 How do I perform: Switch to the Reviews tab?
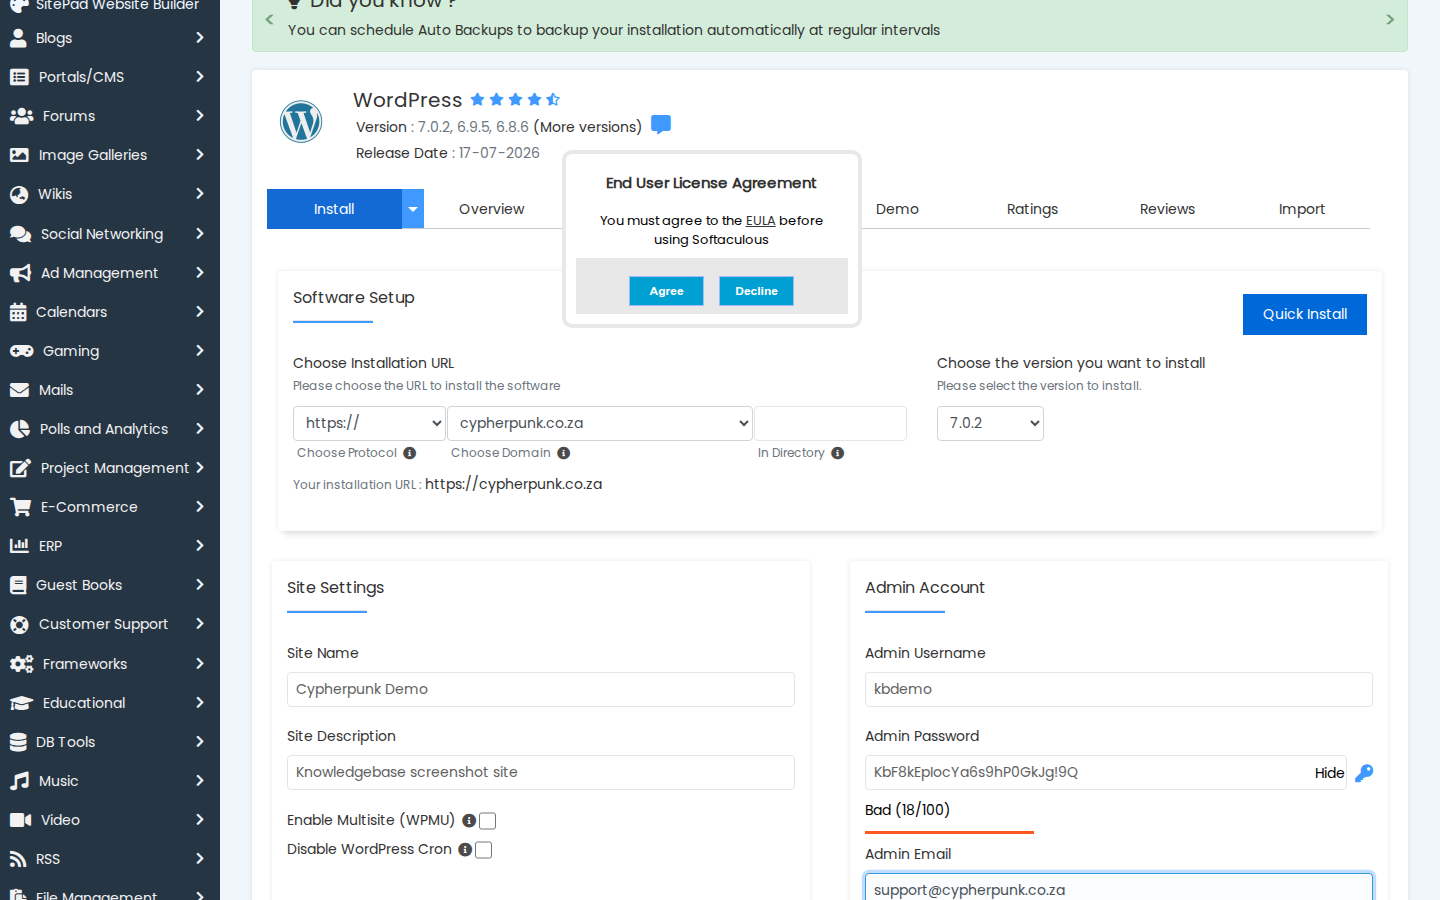click(1167, 209)
